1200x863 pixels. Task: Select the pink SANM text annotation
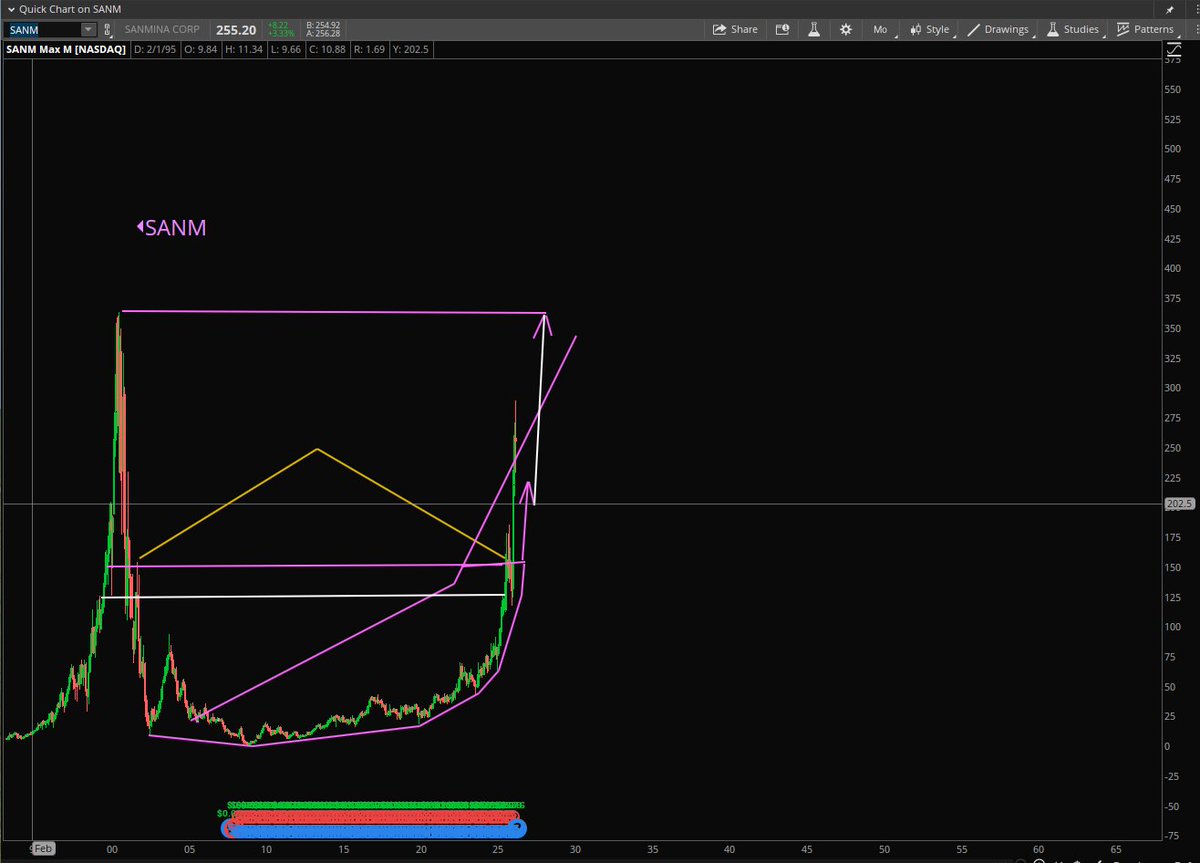172,228
